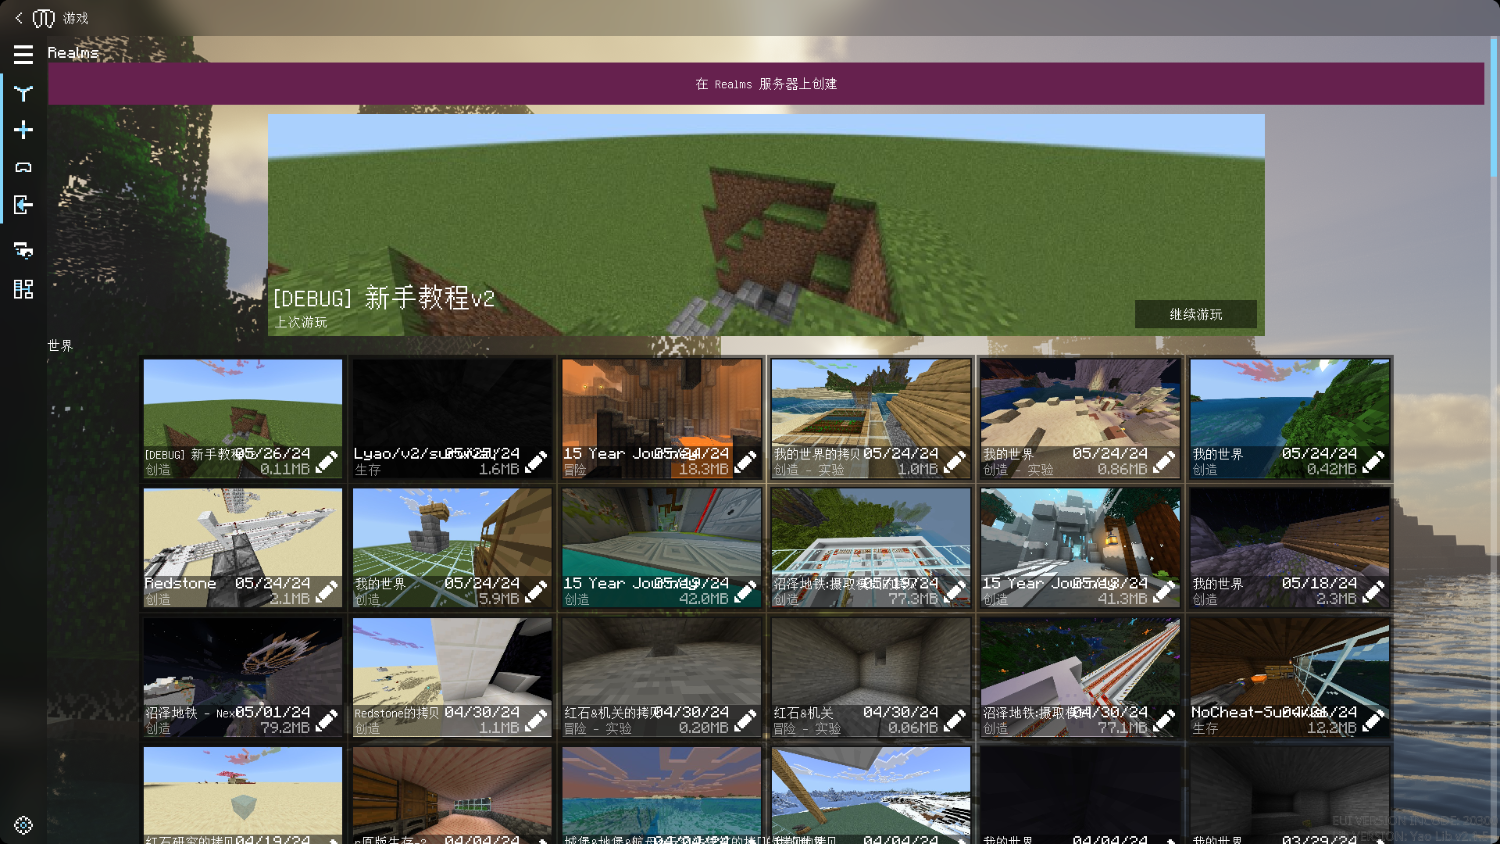Screen dimensions: 1500x844
Task: Open 沼泽地铁 05/01/24 world thumbnail
Action: (x=243, y=677)
